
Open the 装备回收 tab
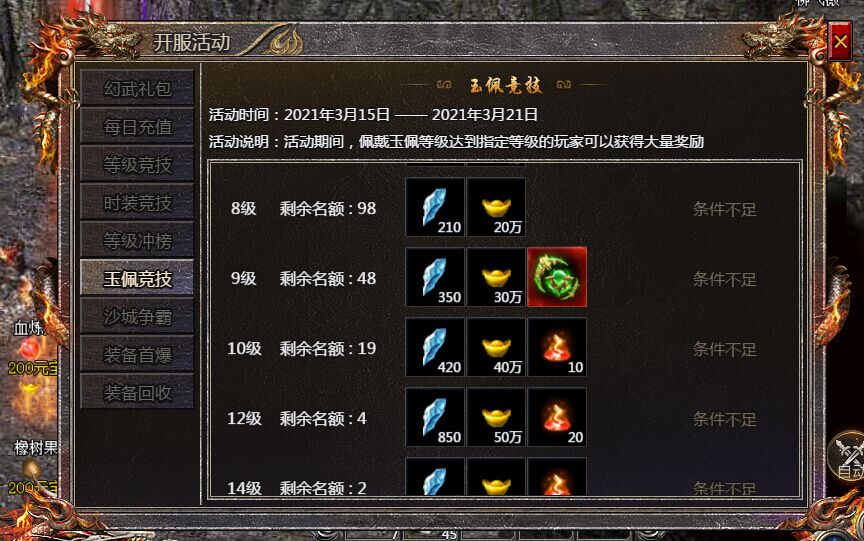(x=137, y=393)
